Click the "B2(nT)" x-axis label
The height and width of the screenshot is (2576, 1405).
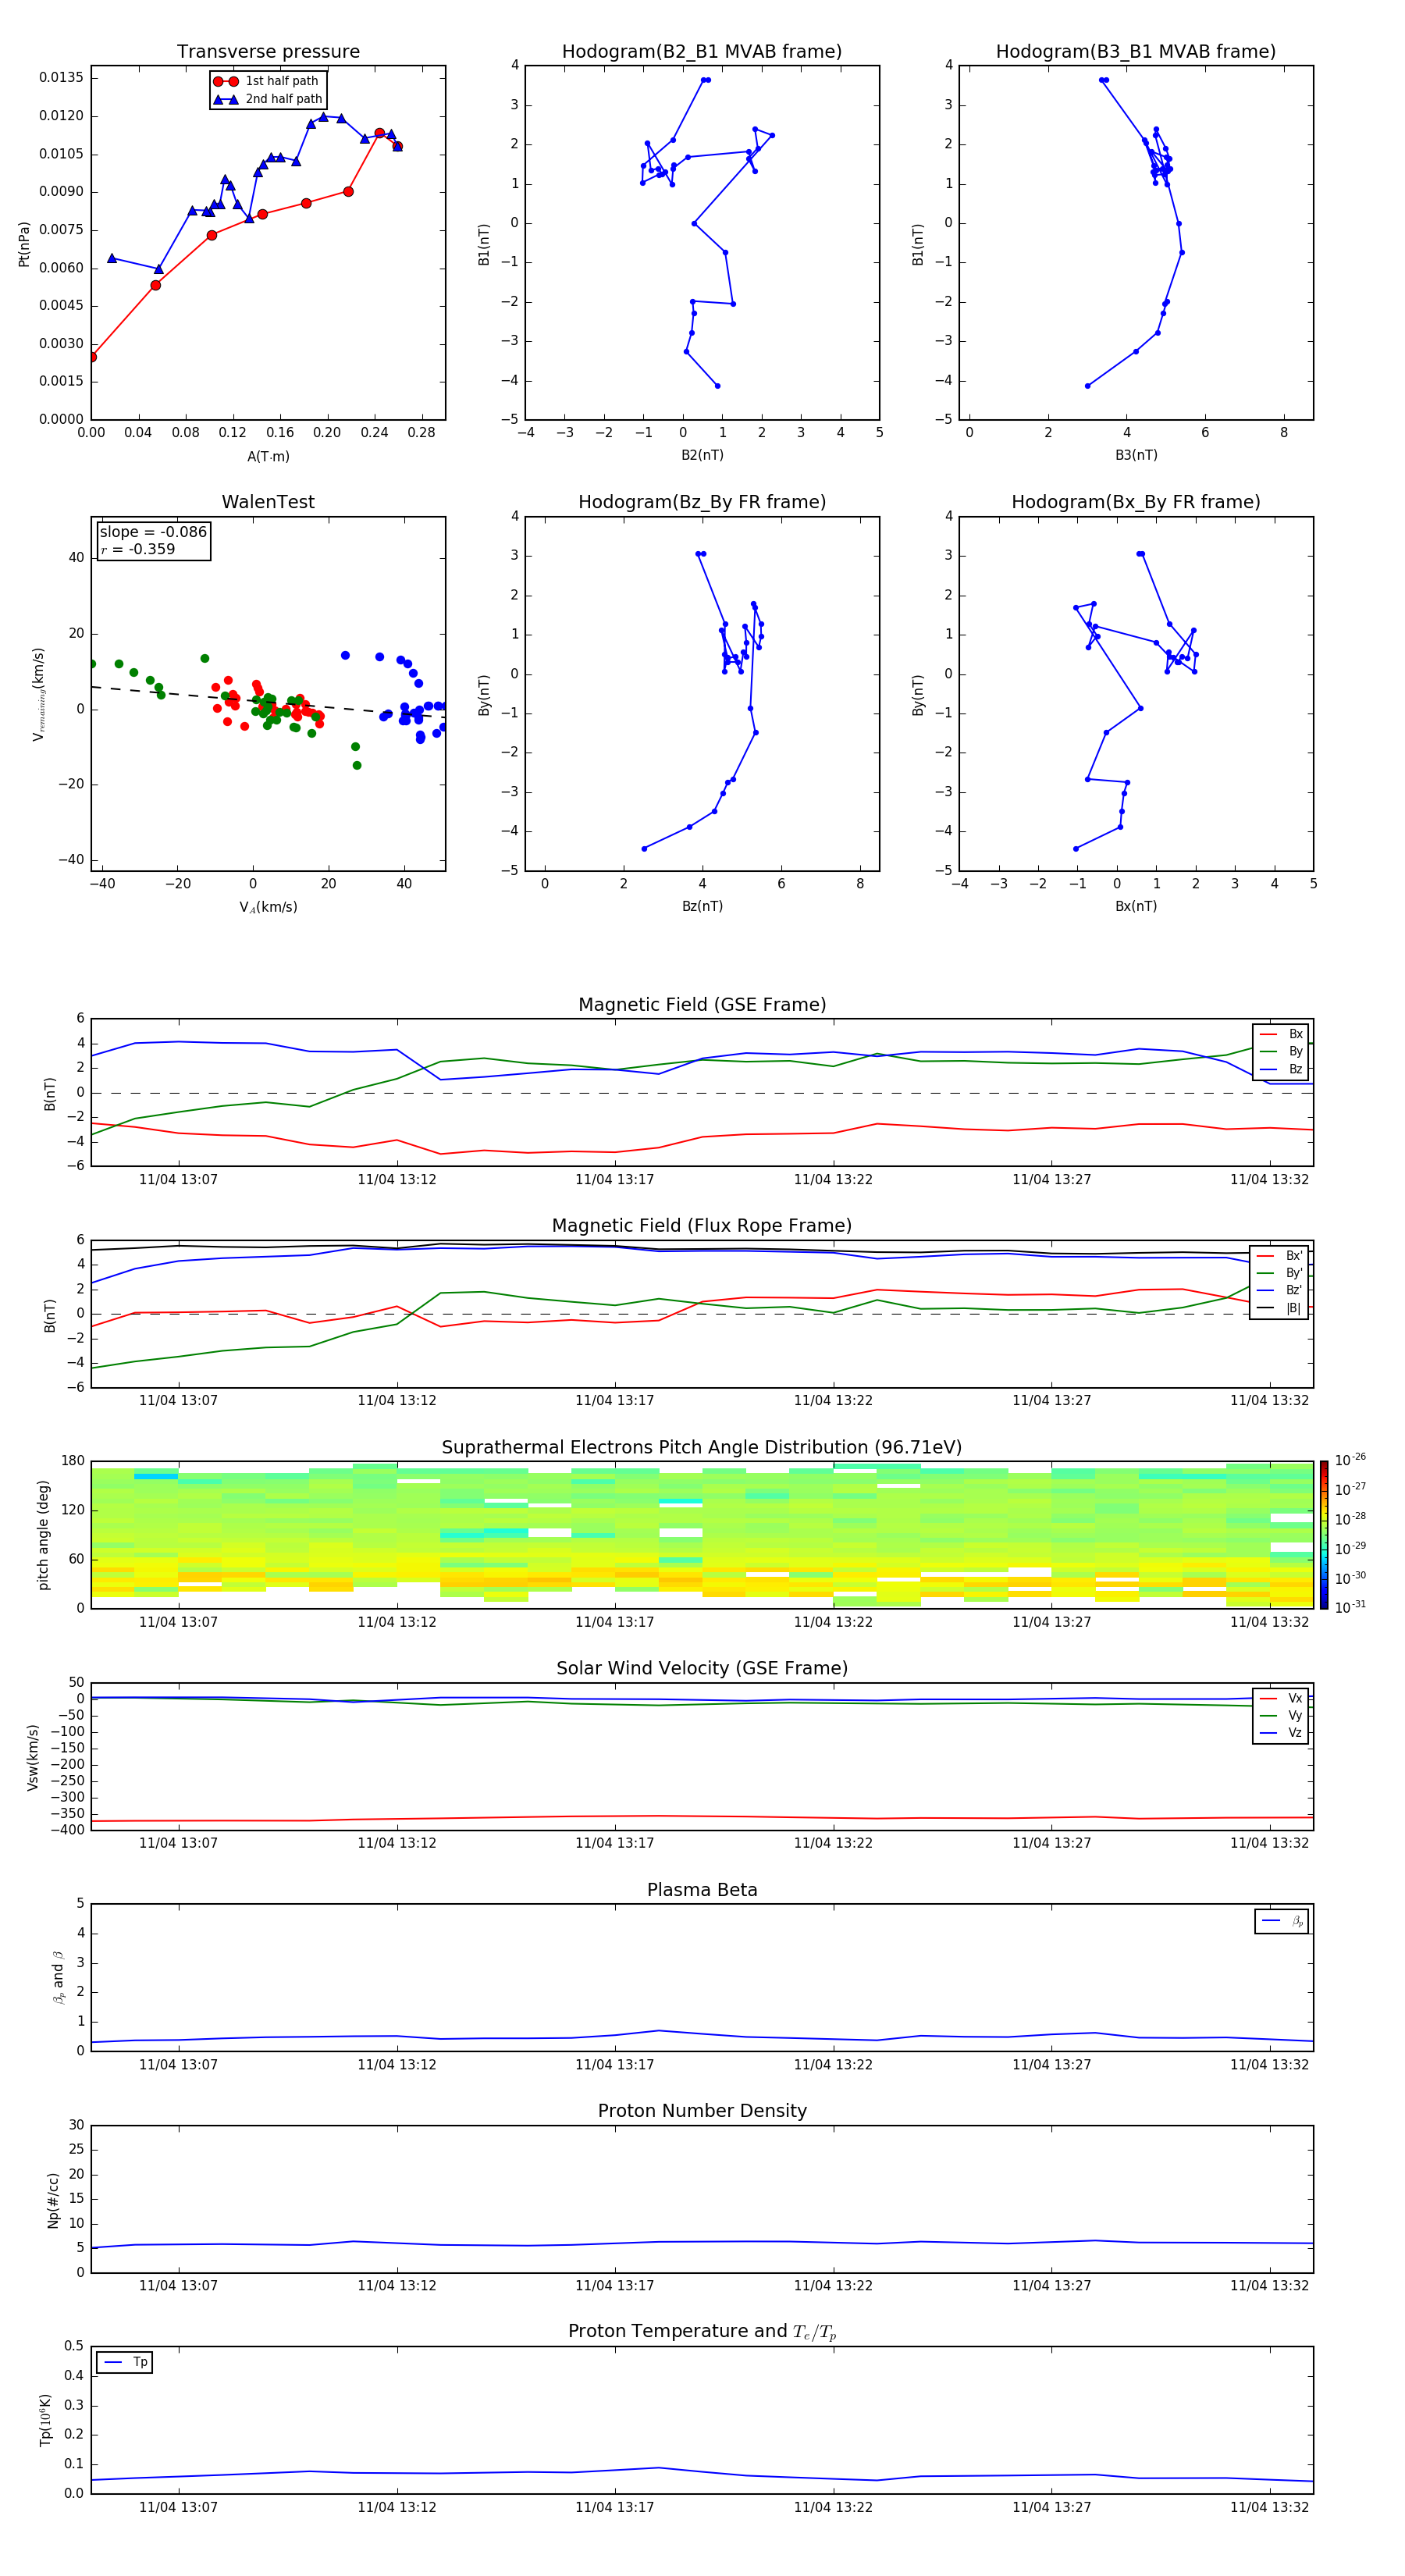(x=702, y=455)
